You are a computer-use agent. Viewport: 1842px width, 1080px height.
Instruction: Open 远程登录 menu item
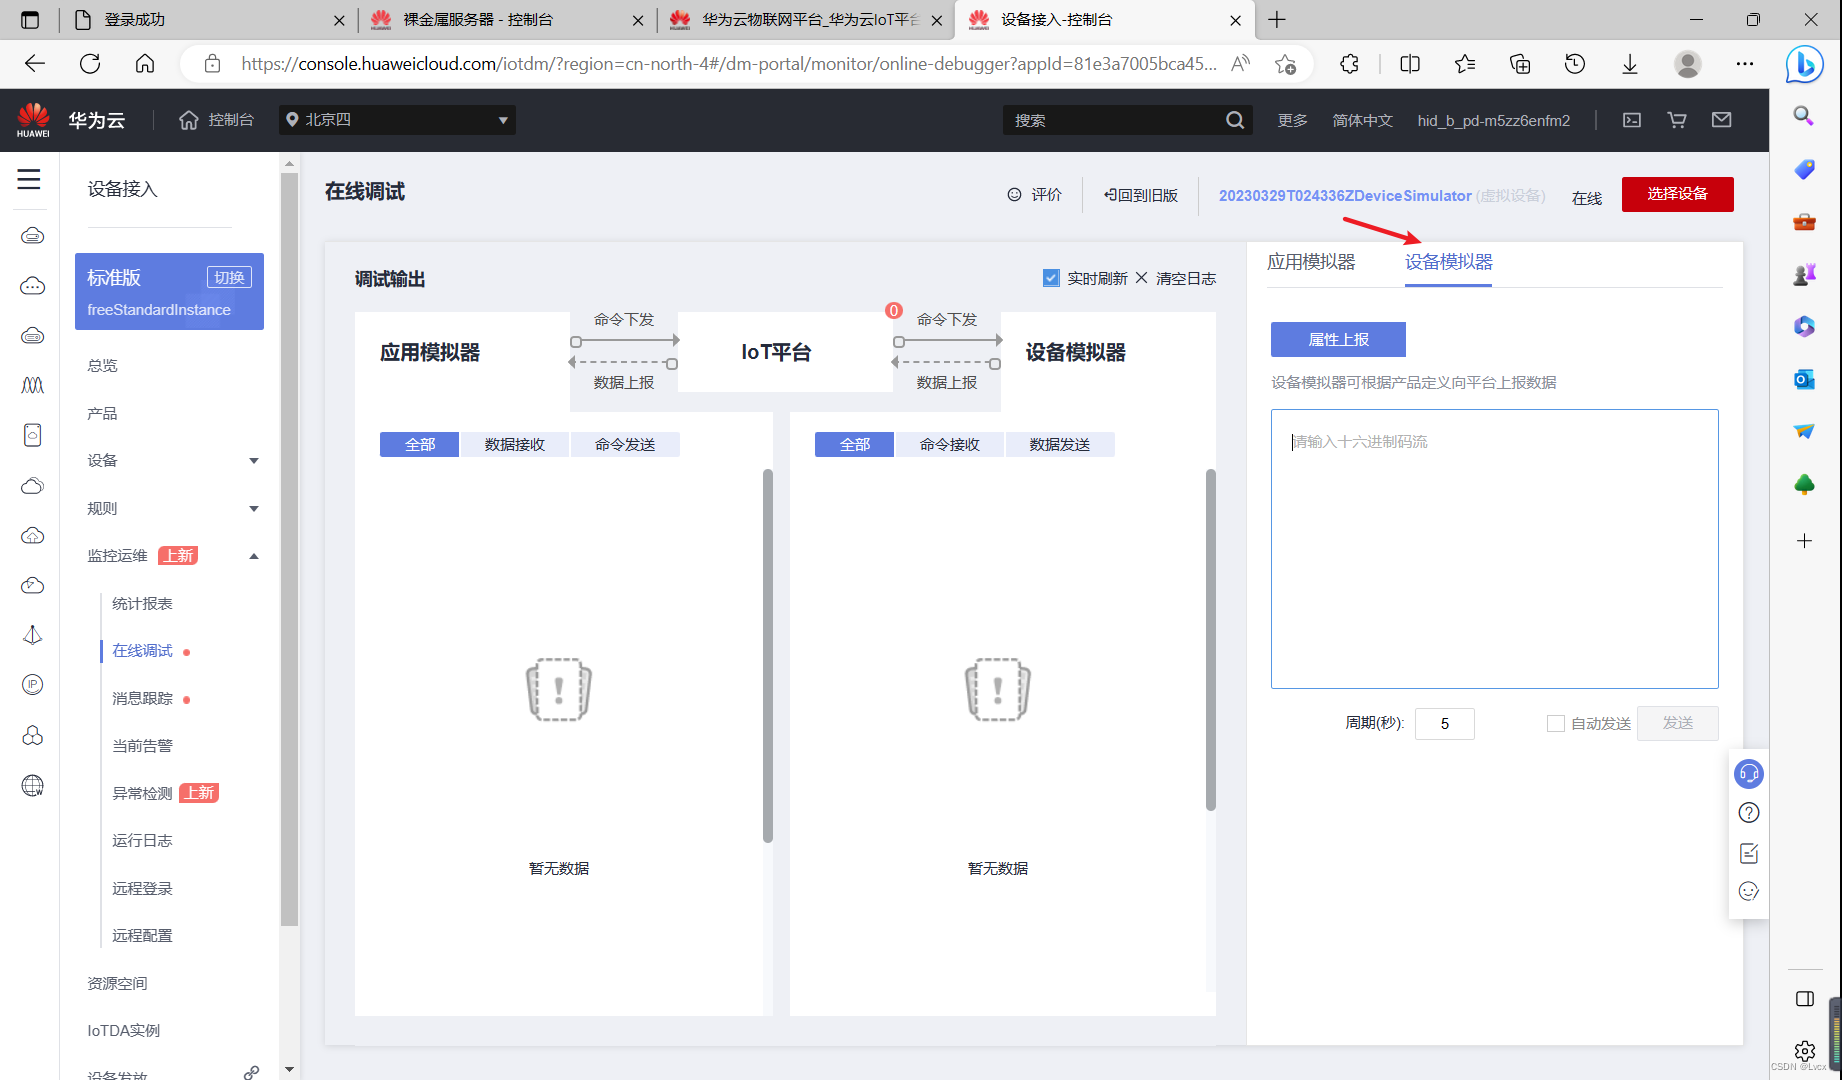142,888
